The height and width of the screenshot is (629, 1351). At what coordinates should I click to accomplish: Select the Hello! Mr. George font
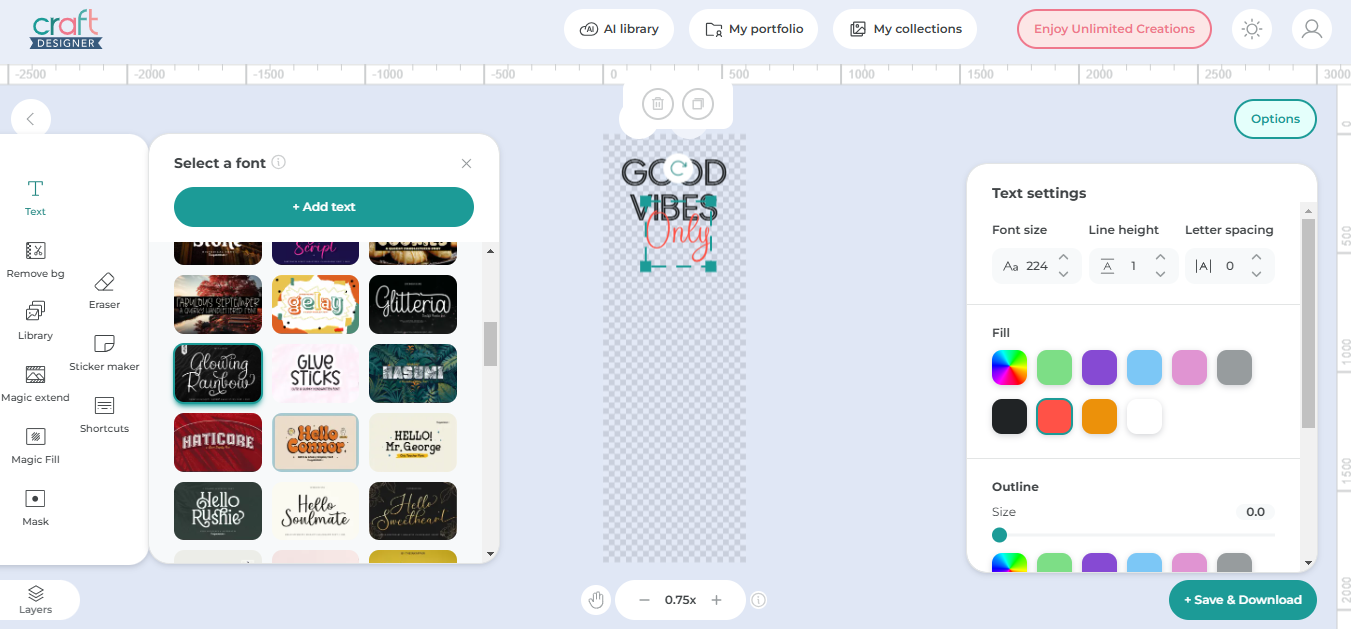coord(413,442)
